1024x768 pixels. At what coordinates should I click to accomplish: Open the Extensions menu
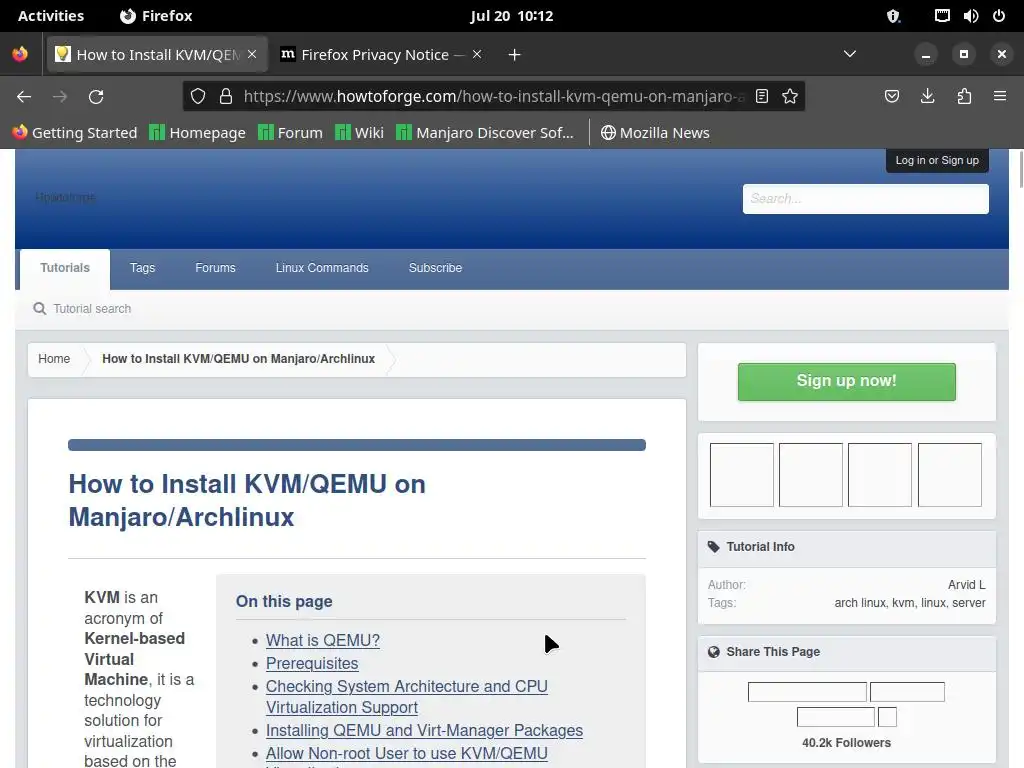[964, 97]
